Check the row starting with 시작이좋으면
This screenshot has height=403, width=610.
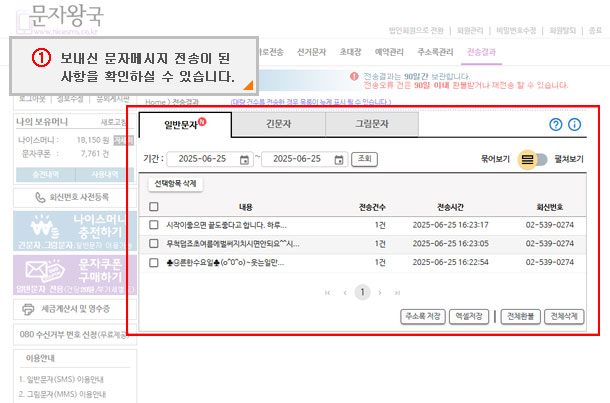(154, 226)
